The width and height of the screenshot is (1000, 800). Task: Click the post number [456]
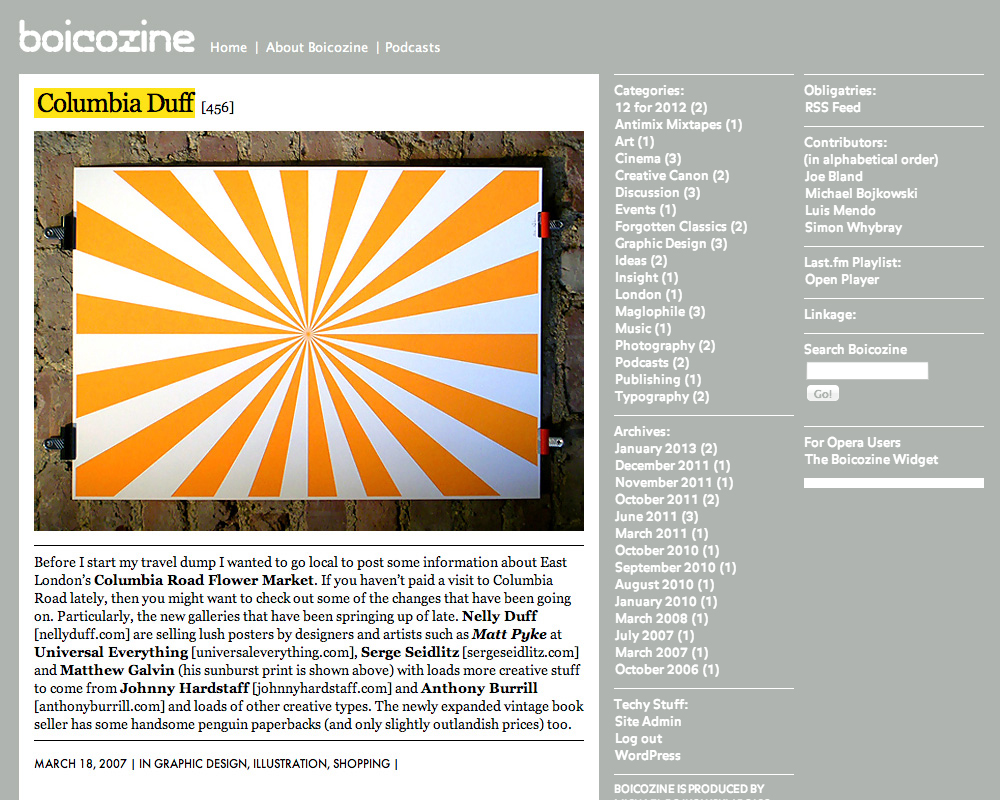[217, 108]
